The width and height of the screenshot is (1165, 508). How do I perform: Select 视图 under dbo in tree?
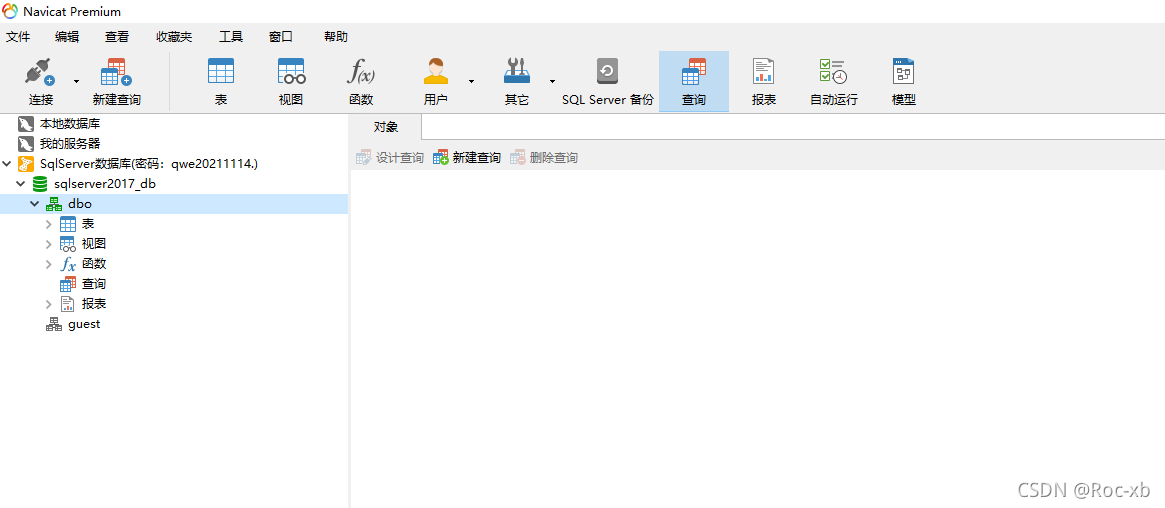pyautogui.click(x=94, y=244)
